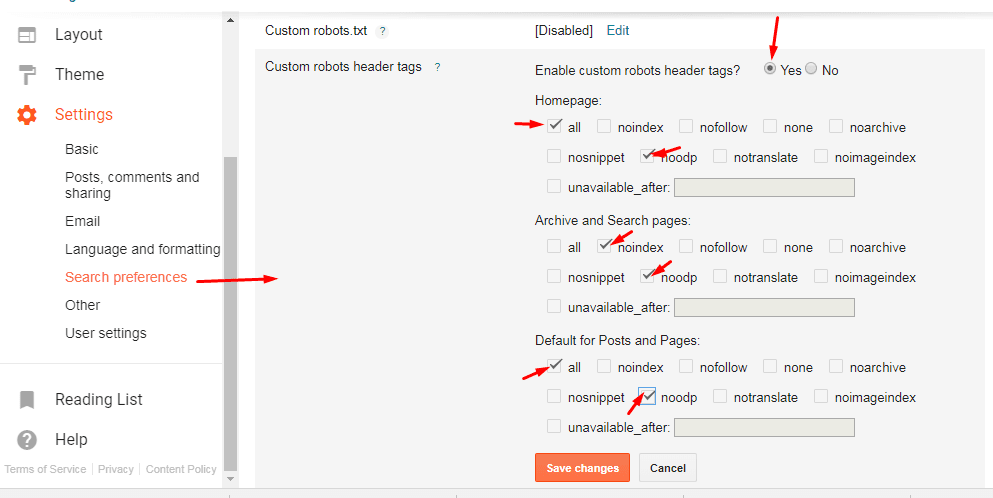Screen dimensions: 993x498
Task: Click Edit link for Custom robots.txt
Action: (x=618, y=31)
